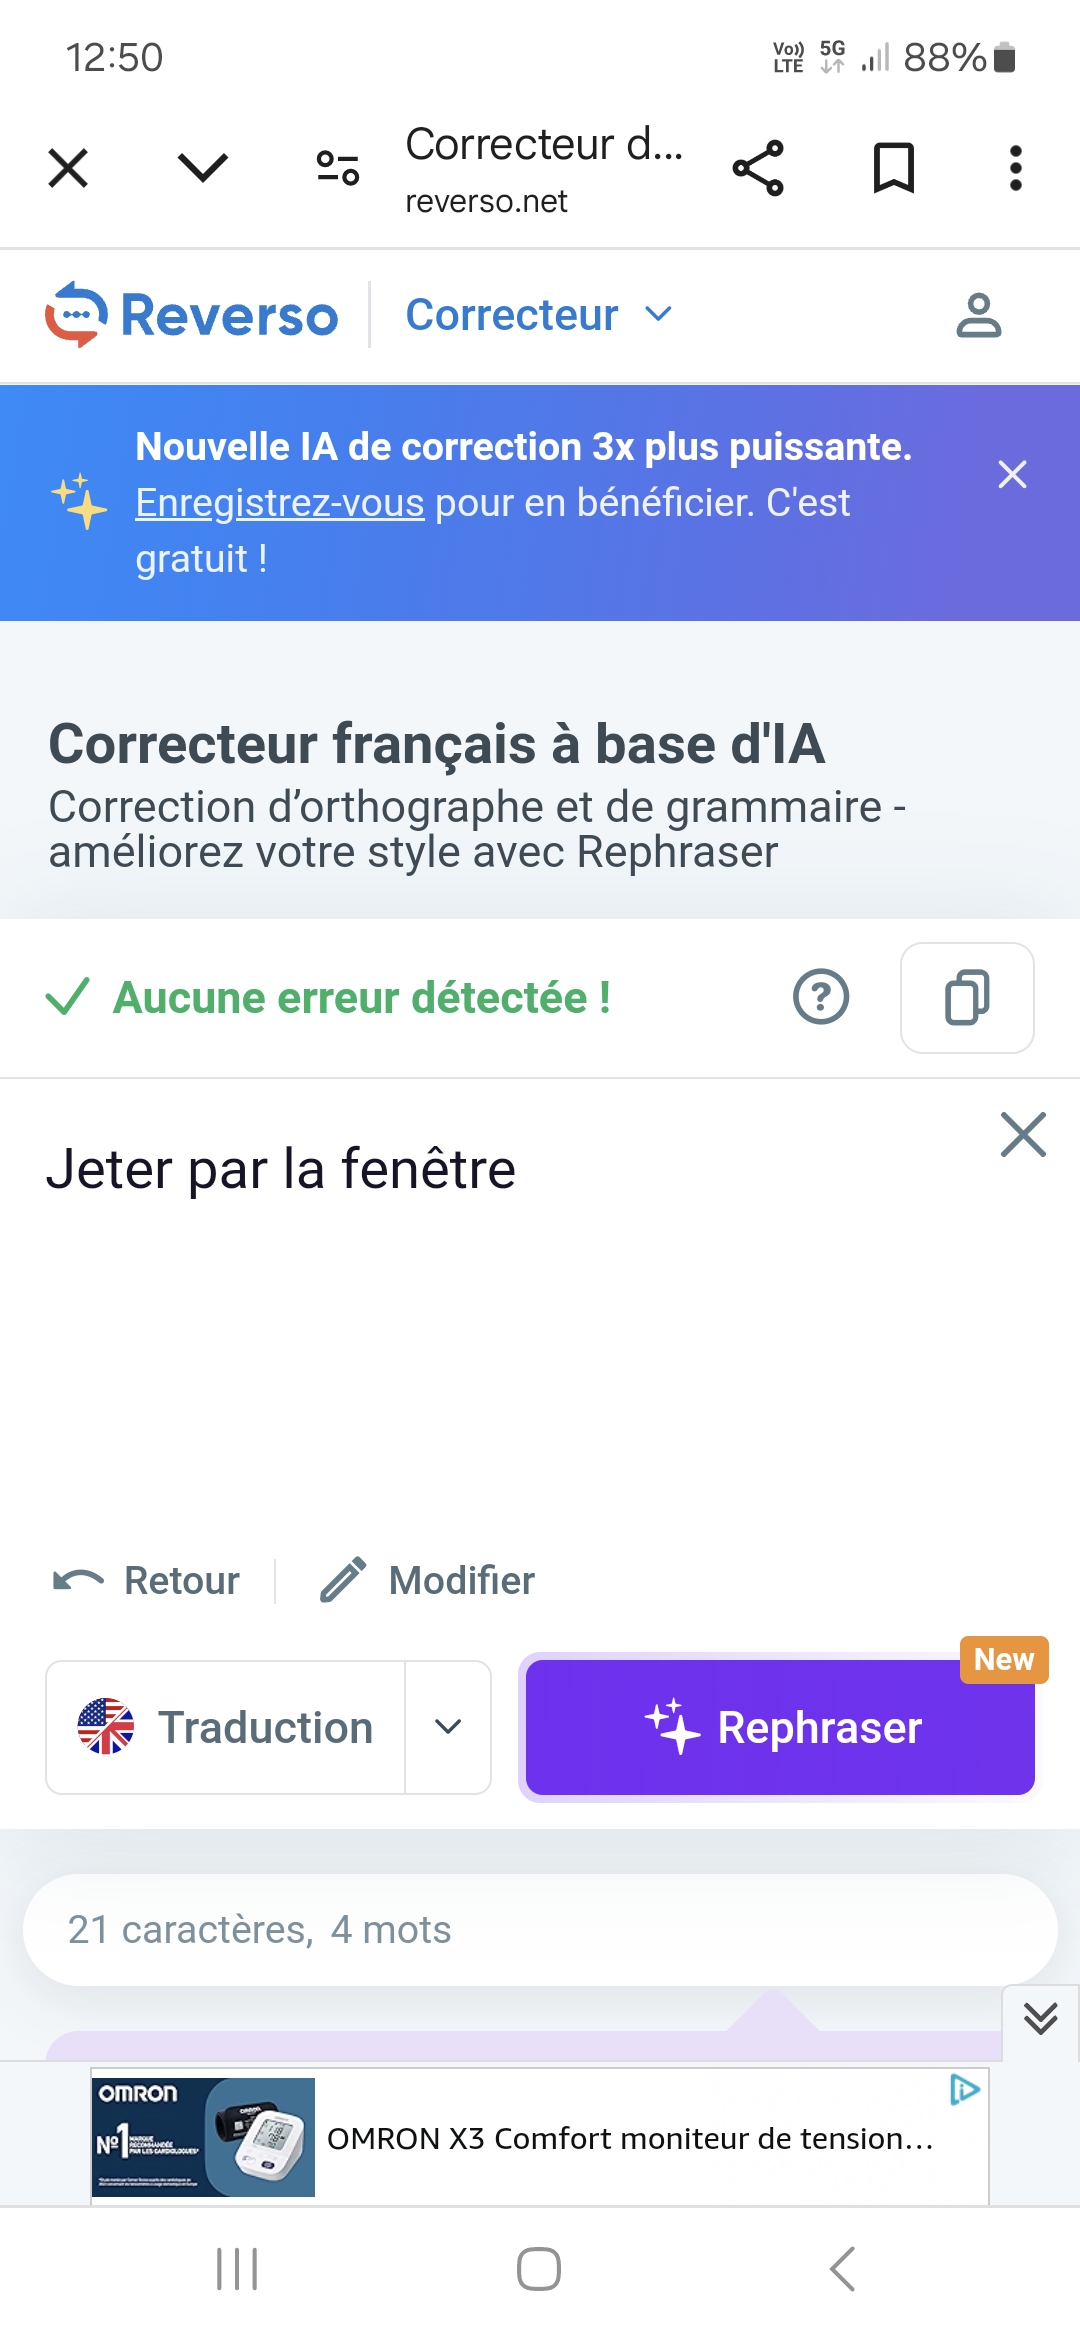Close the browser custom tab
The image size is (1080, 2340).
click(68, 168)
